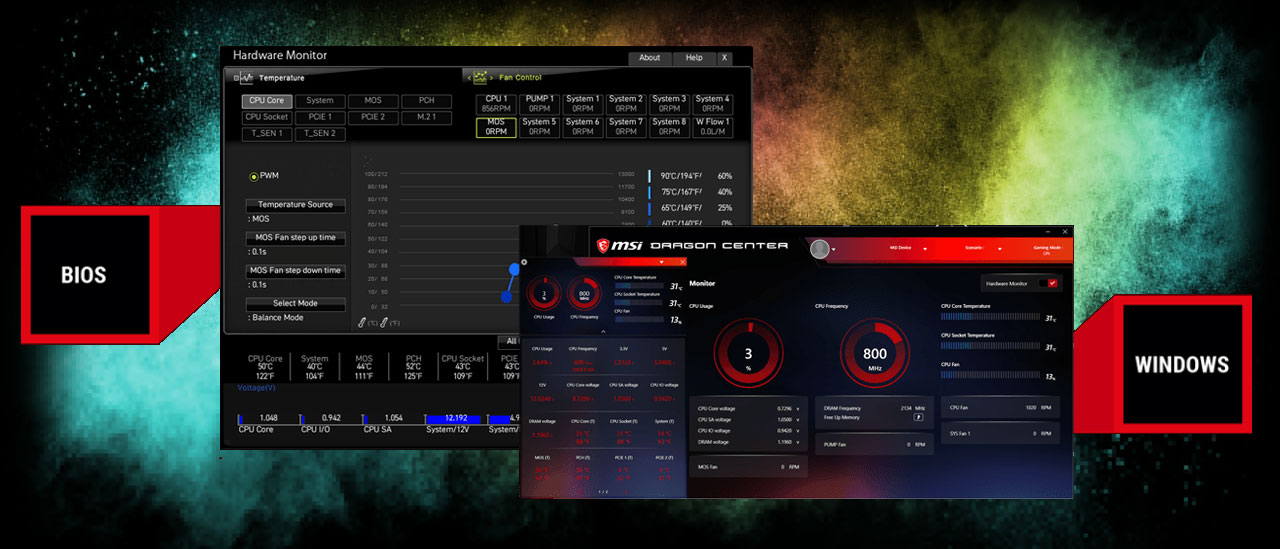Click the large CPU Usage gauge
Image resolution: width=1280 pixels, height=549 pixels.
(x=748, y=353)
